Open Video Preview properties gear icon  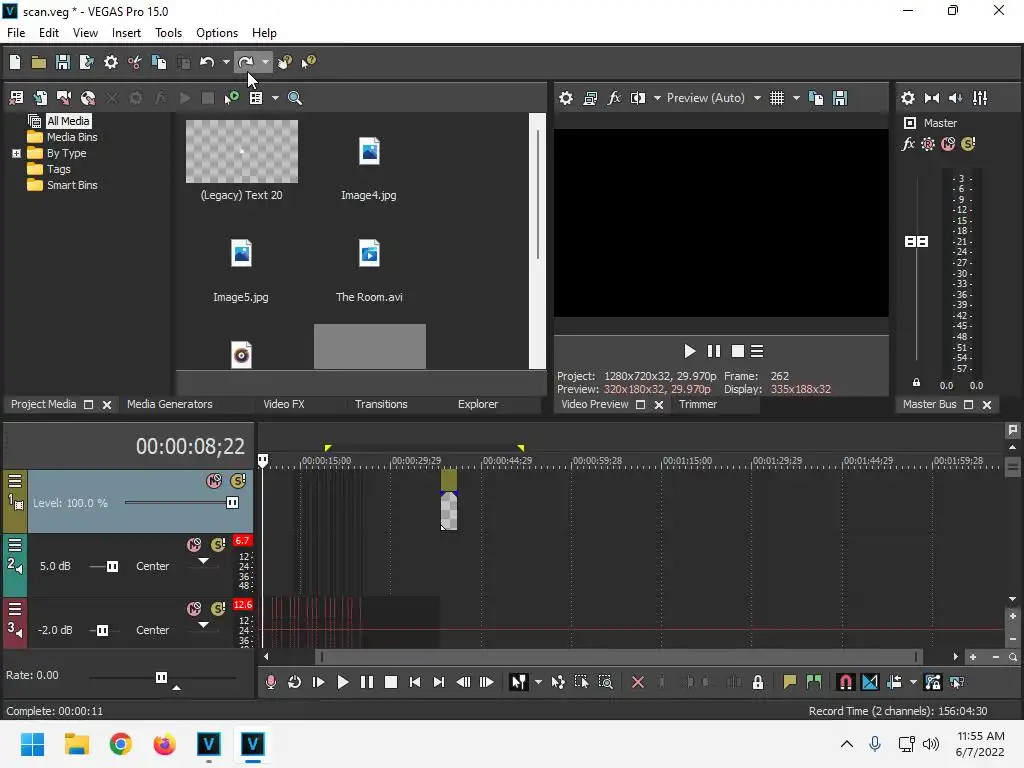(566, 98)
